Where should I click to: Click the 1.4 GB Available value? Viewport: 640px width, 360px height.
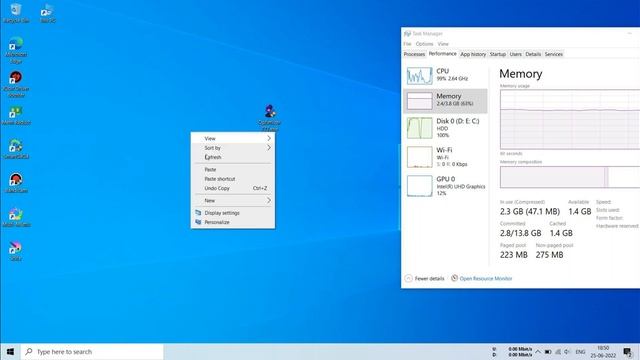580,211
